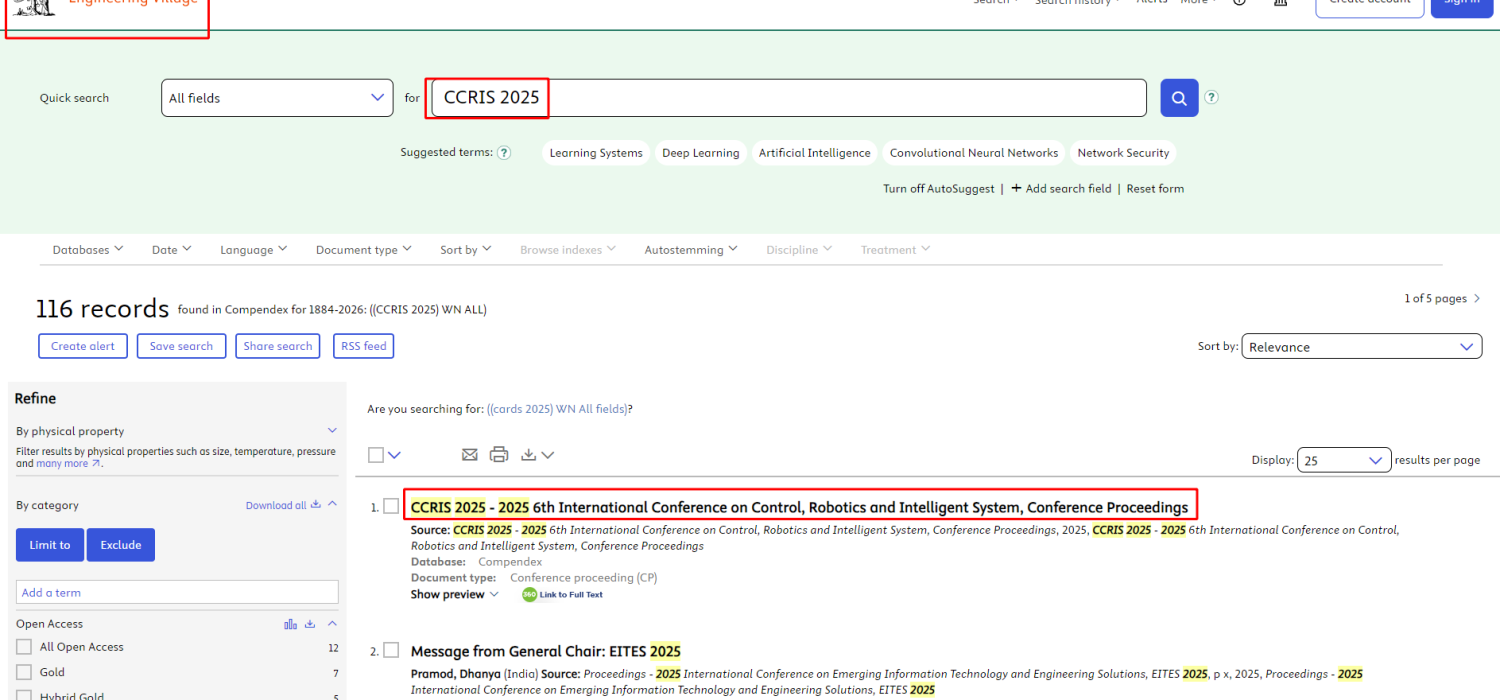
Task: Click the Save search button
Action: 181,346
